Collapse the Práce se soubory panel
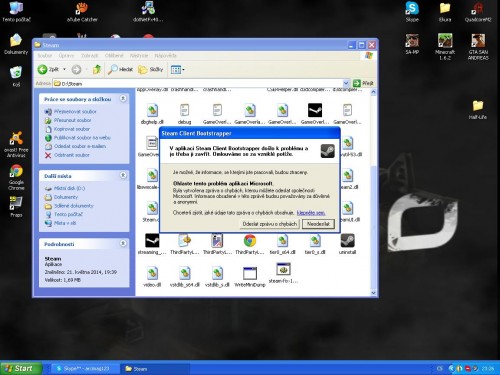Image resolution: width=500 pixels, height=375 pixels. pos(123,99)
